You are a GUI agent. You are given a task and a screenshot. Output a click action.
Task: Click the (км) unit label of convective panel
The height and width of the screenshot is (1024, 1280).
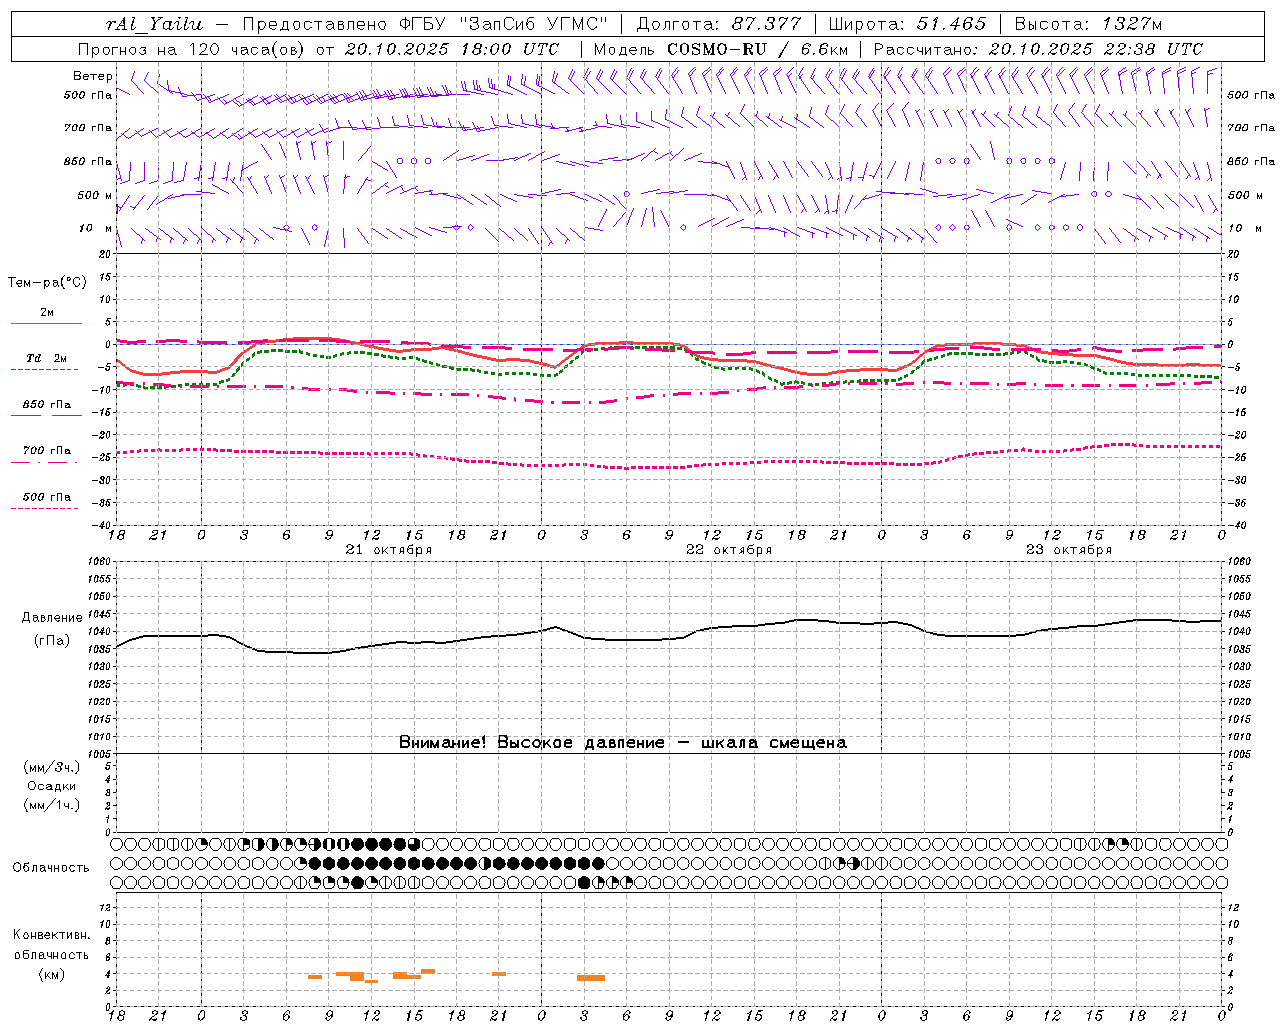click(51, 973)
